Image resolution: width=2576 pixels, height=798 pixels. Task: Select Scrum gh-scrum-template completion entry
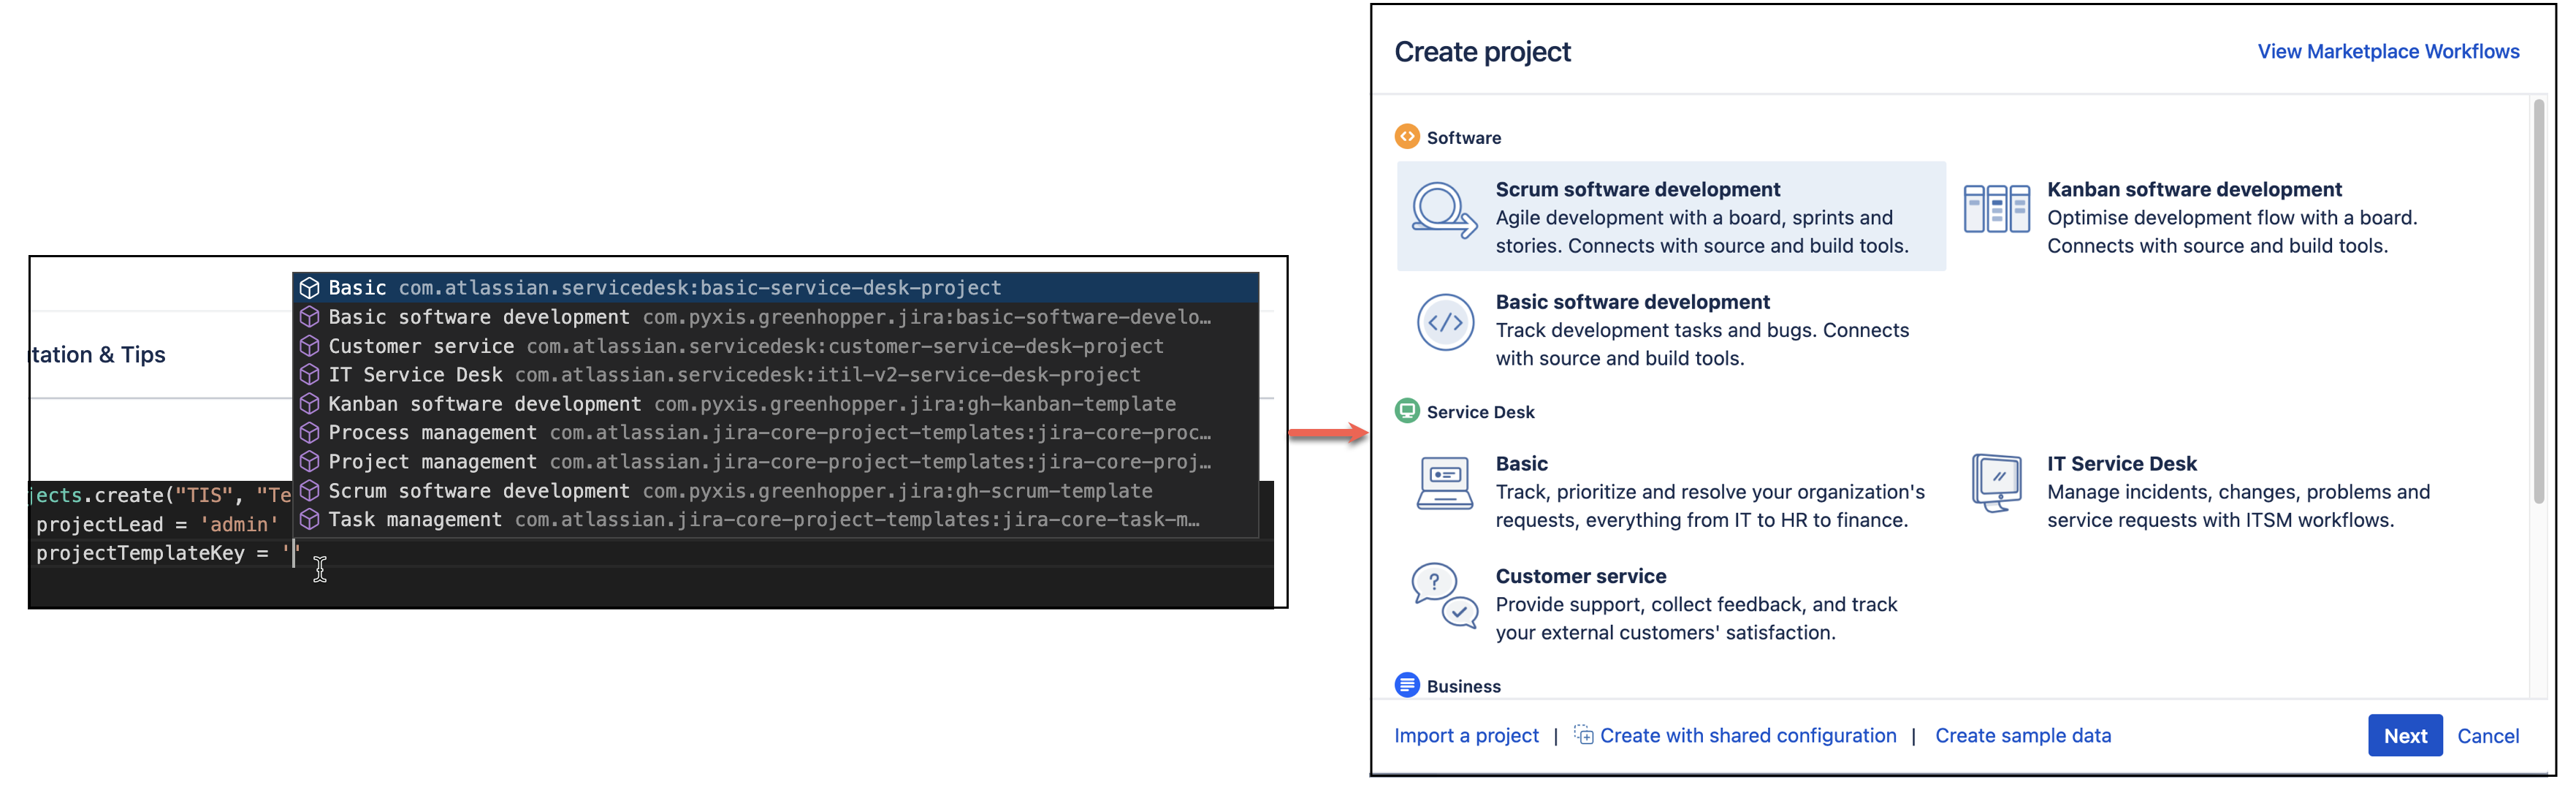775,491
